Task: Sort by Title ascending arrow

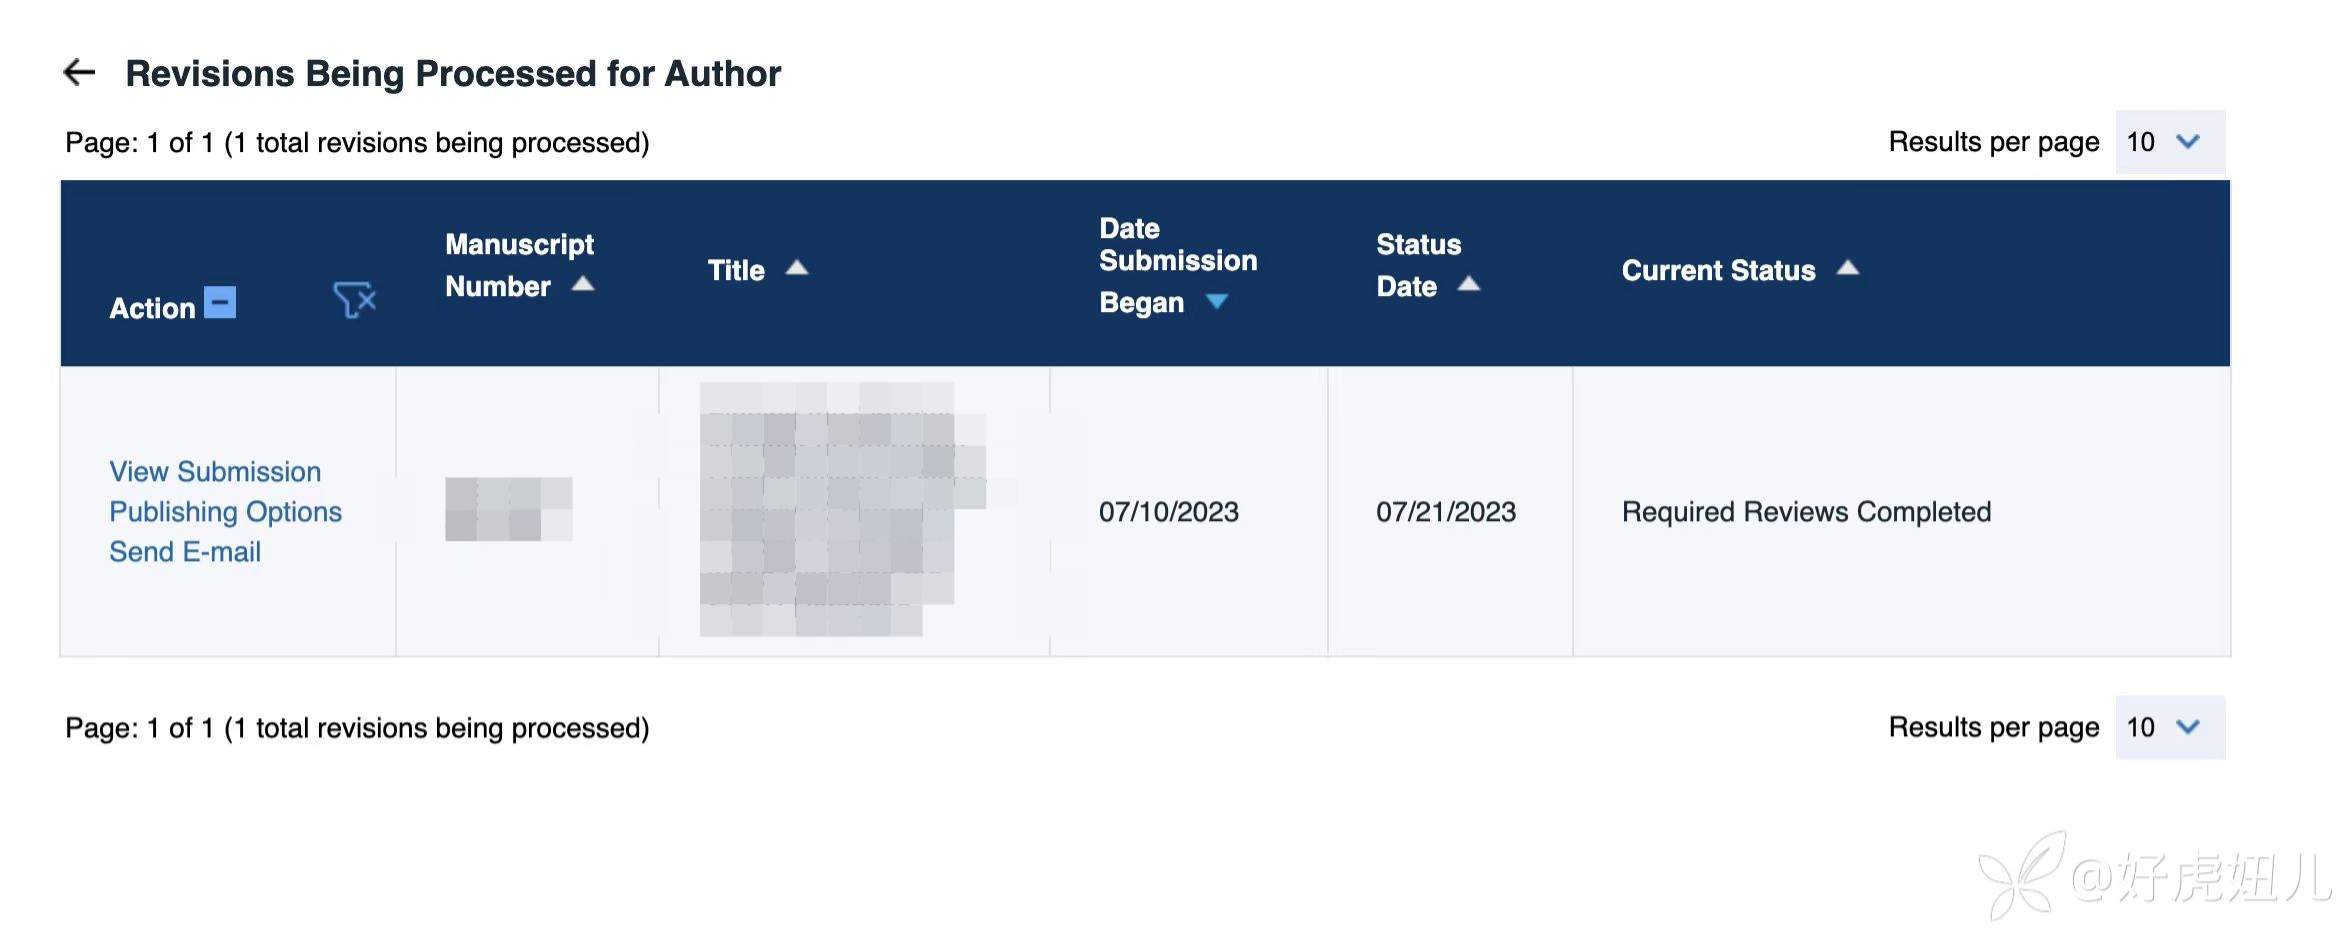Action: coord(797,268)
